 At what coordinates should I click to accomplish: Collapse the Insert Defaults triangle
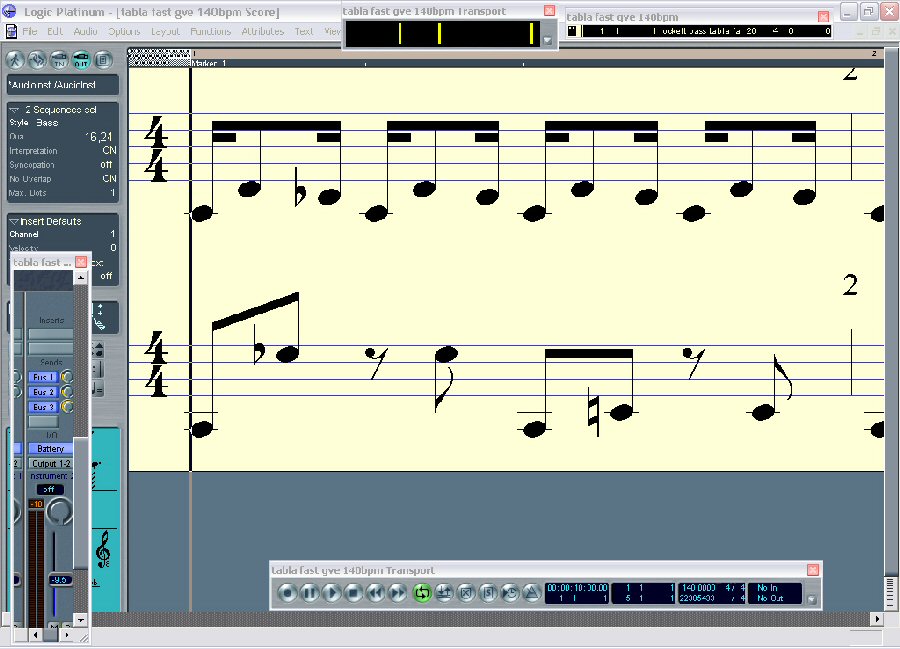[14, 221]
